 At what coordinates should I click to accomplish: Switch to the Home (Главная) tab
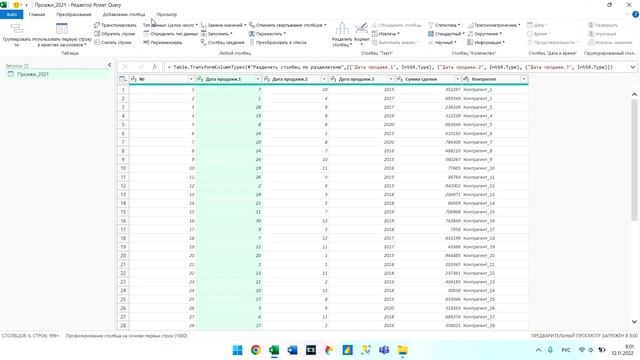click(37, 15)
